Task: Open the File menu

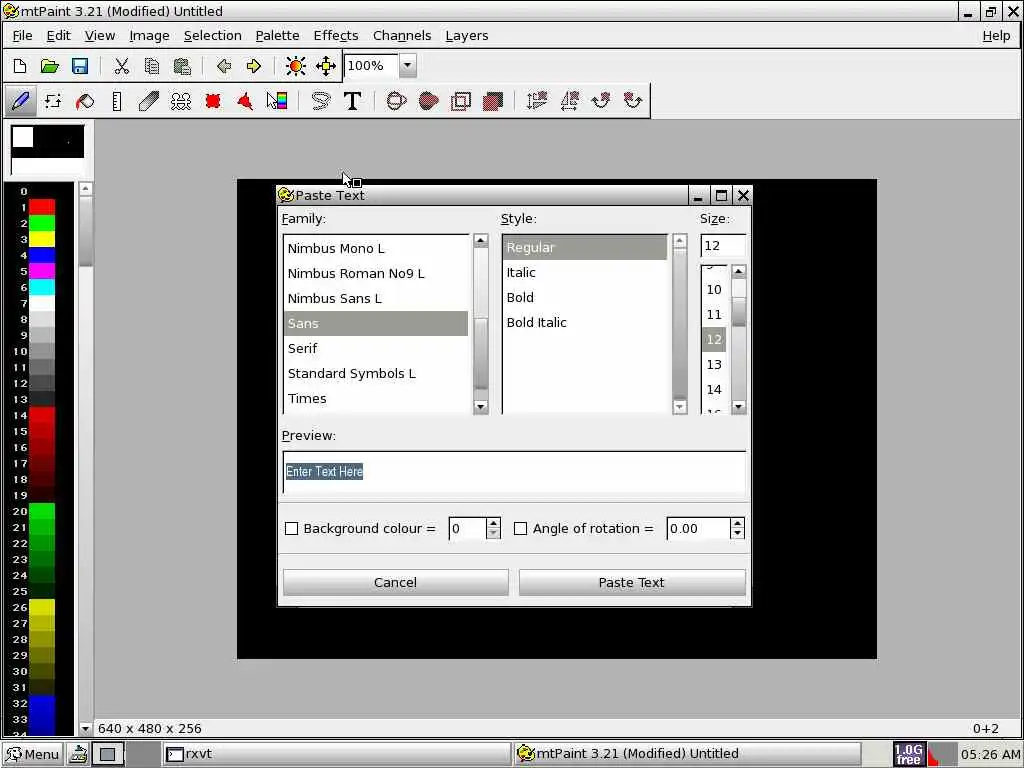Action: click(x=22, y=36)
